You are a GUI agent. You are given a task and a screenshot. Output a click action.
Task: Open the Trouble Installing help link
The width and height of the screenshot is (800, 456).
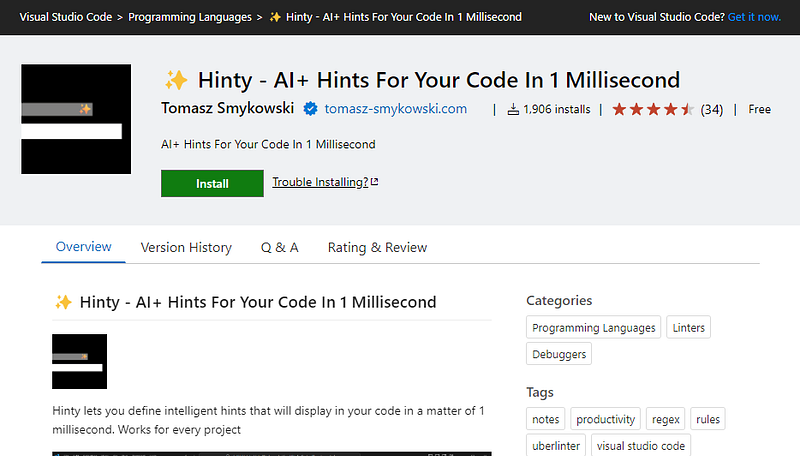coord(320,182)
